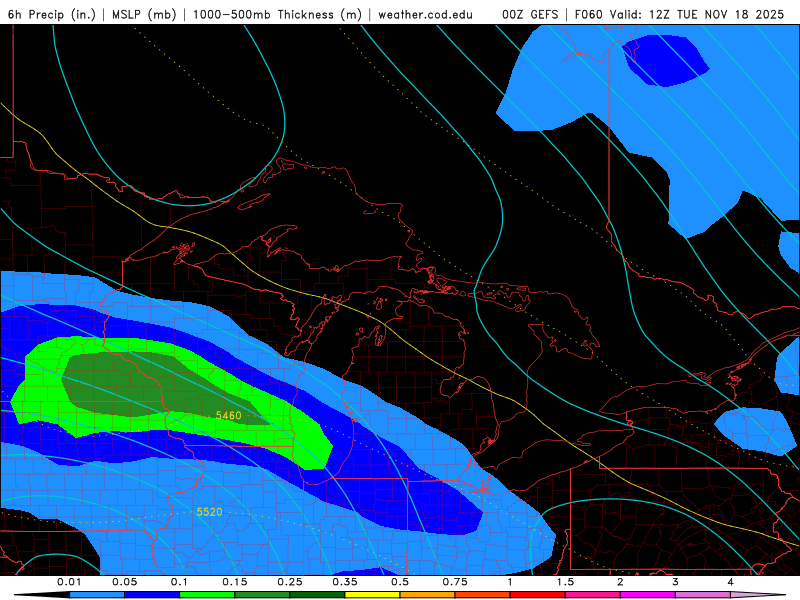The image size is (800, 600).
Task: Pick the medium green 0.15–0.25 legend swatch
Action: pyautogui.click(x=262, y=595)
